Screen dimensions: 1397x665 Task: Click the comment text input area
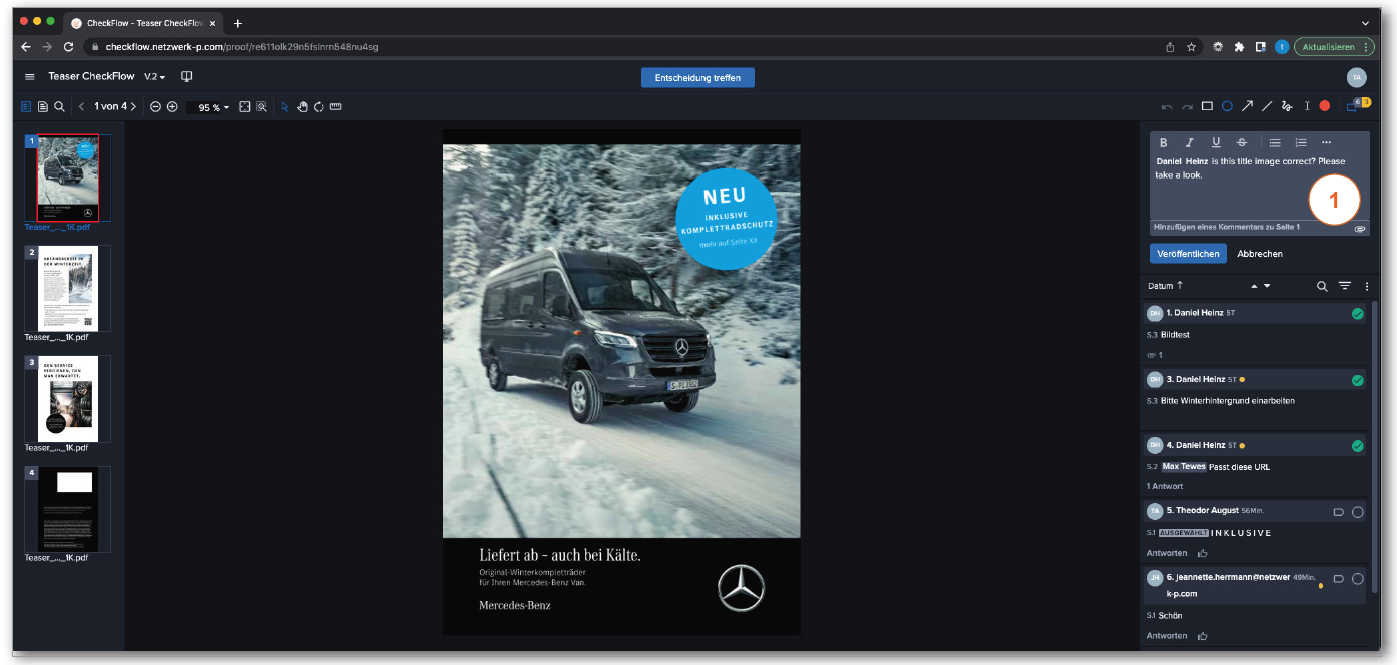[x=1259, y=186]
